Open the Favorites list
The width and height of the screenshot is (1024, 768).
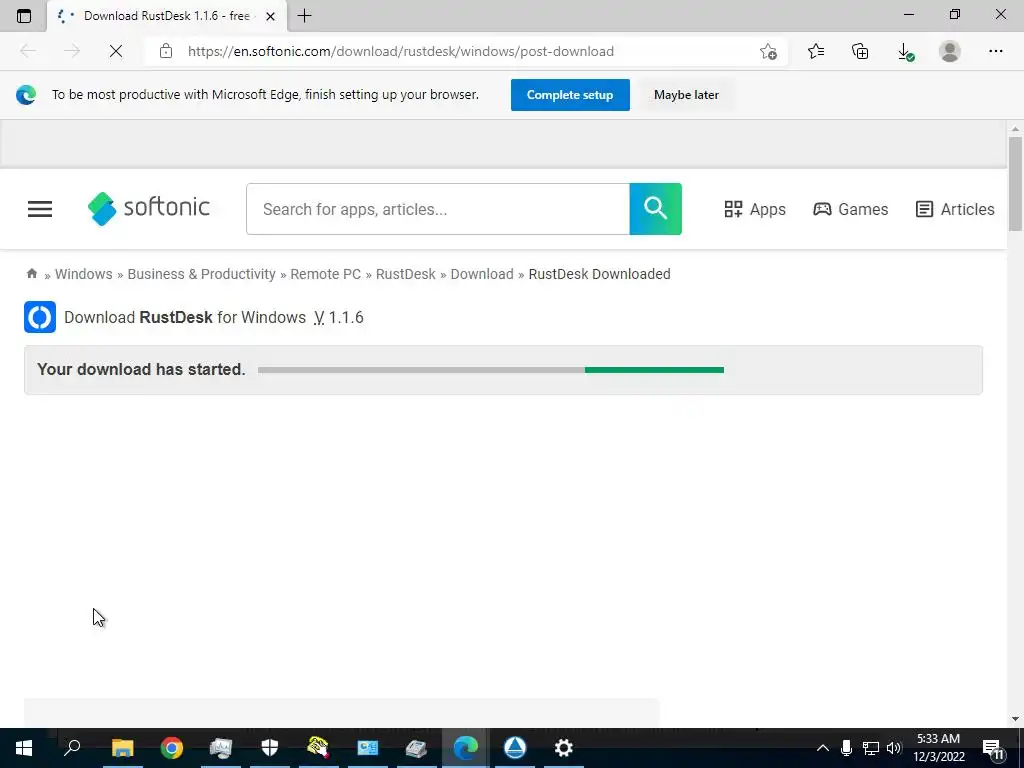click(816, 51)
